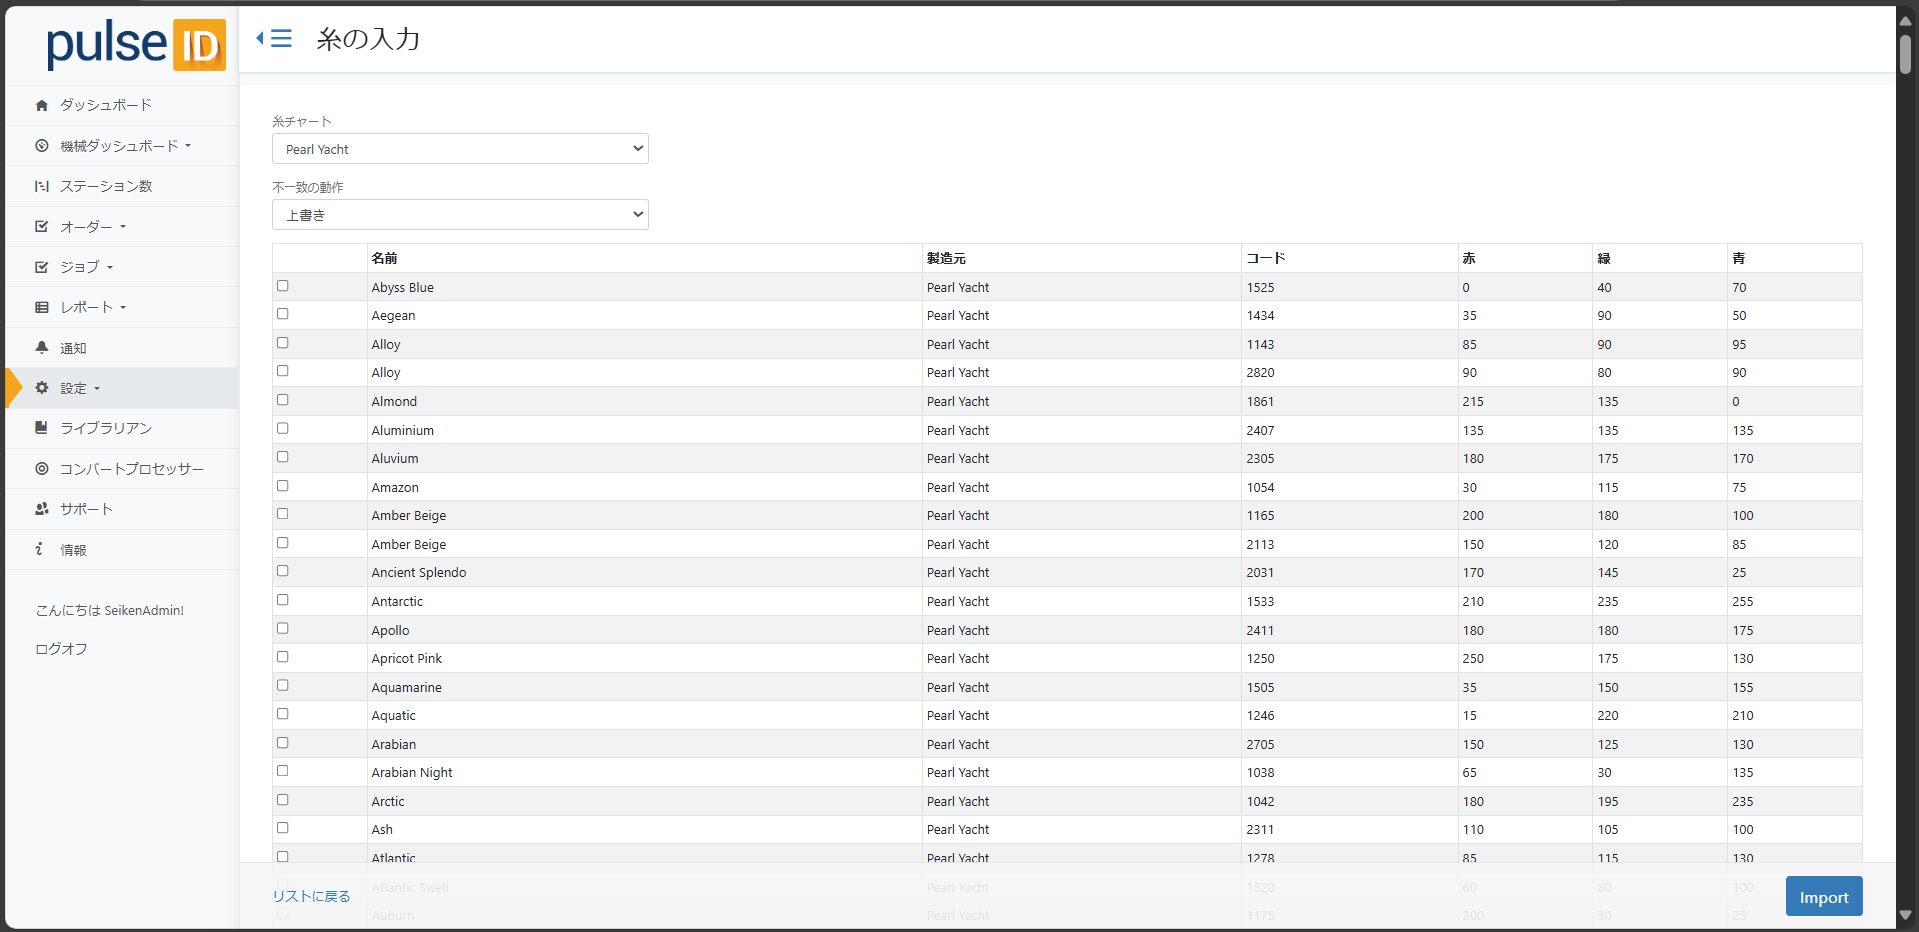1919x932 pixels.
Task: Click the station icon beside ステーション数
Action: pyautogui.click(x=41, y=186)
